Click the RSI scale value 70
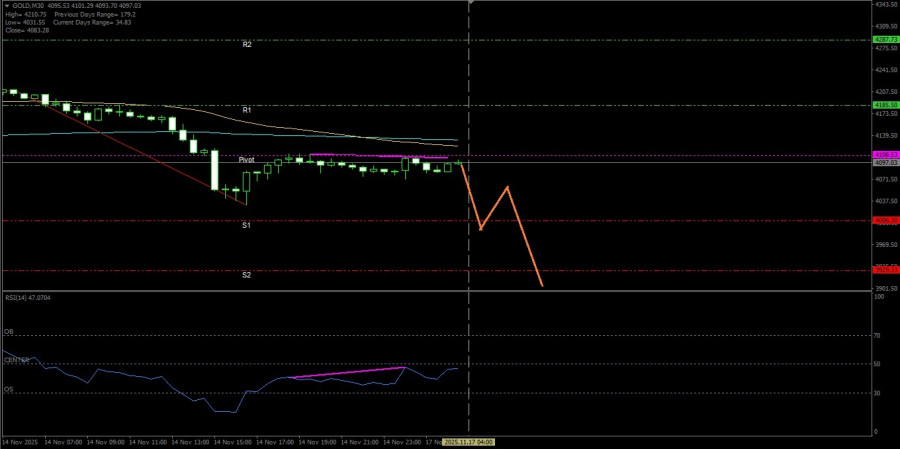Viewport: 900px width, 449px height. (878, 335)
